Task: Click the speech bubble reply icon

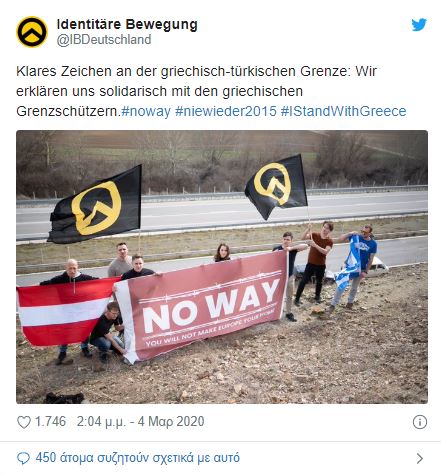Action: [x=23, y=458]
